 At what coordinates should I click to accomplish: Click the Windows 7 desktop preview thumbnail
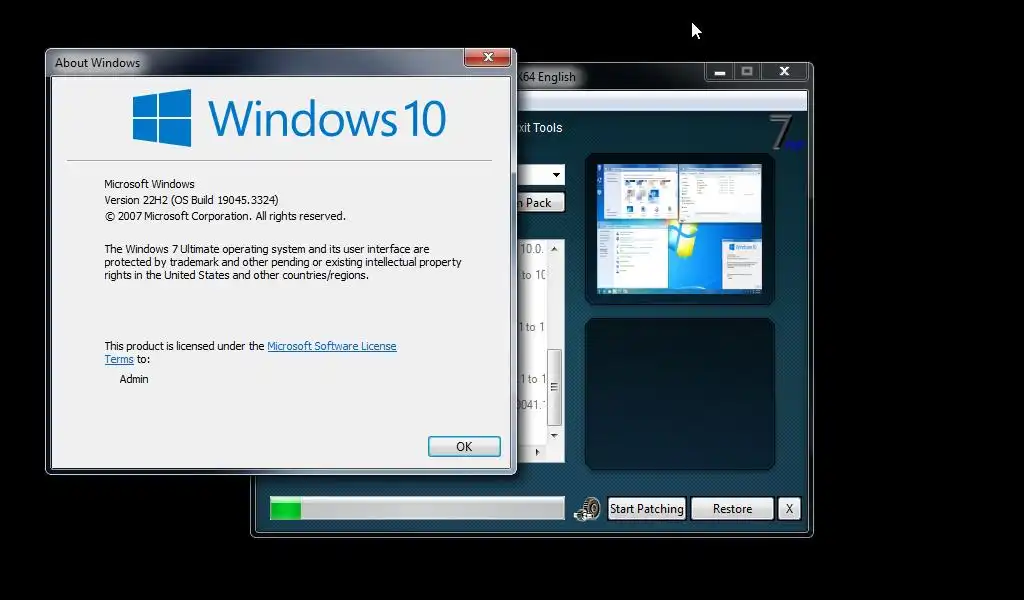point(679,229)
